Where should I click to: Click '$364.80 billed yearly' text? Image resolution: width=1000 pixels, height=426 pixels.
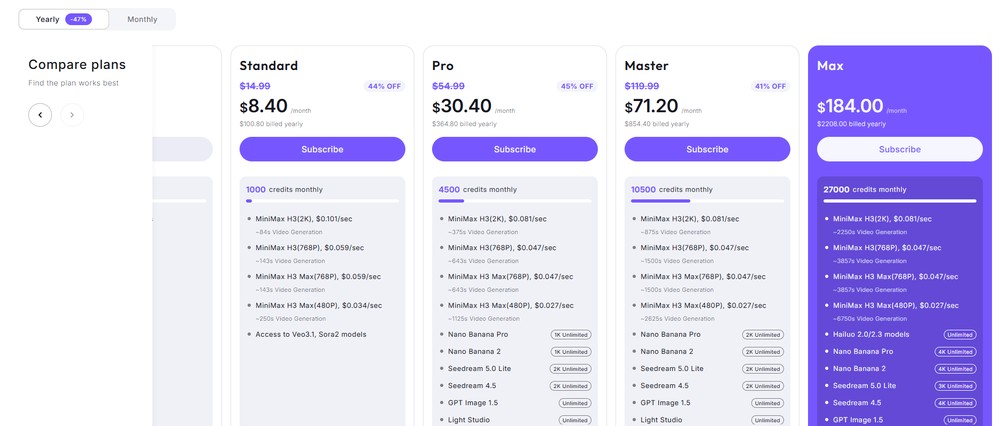click(464, 124)
